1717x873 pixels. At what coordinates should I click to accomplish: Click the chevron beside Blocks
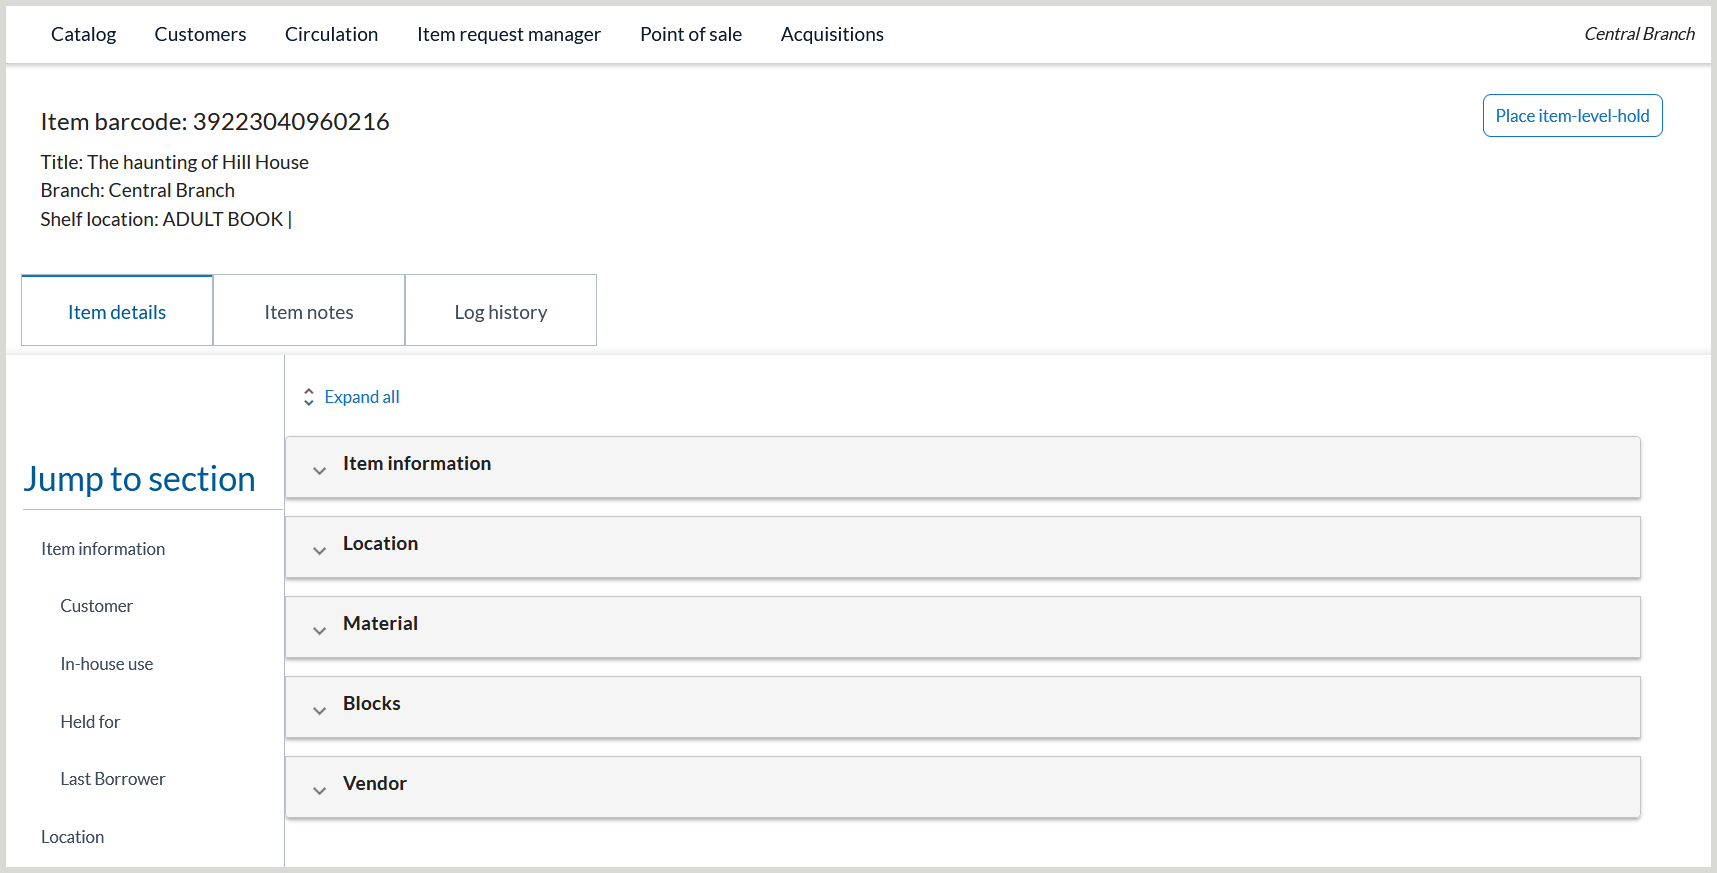(319, 711)
